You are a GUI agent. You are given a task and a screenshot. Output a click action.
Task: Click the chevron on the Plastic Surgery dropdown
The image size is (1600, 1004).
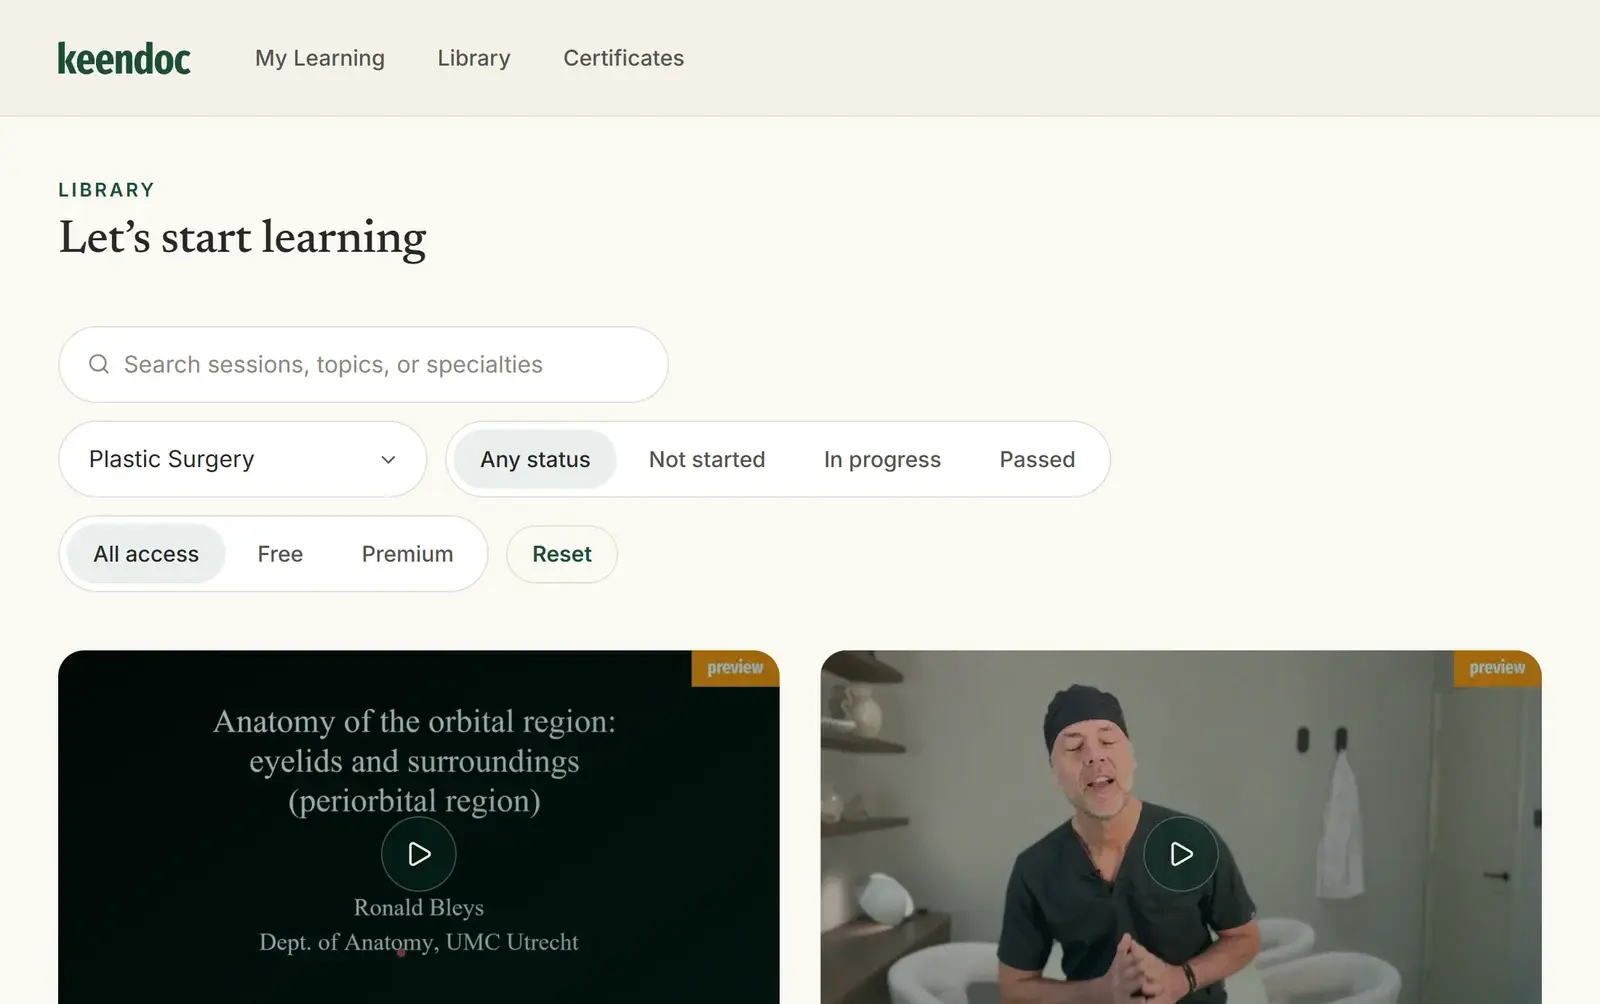(x=388, y=460)
